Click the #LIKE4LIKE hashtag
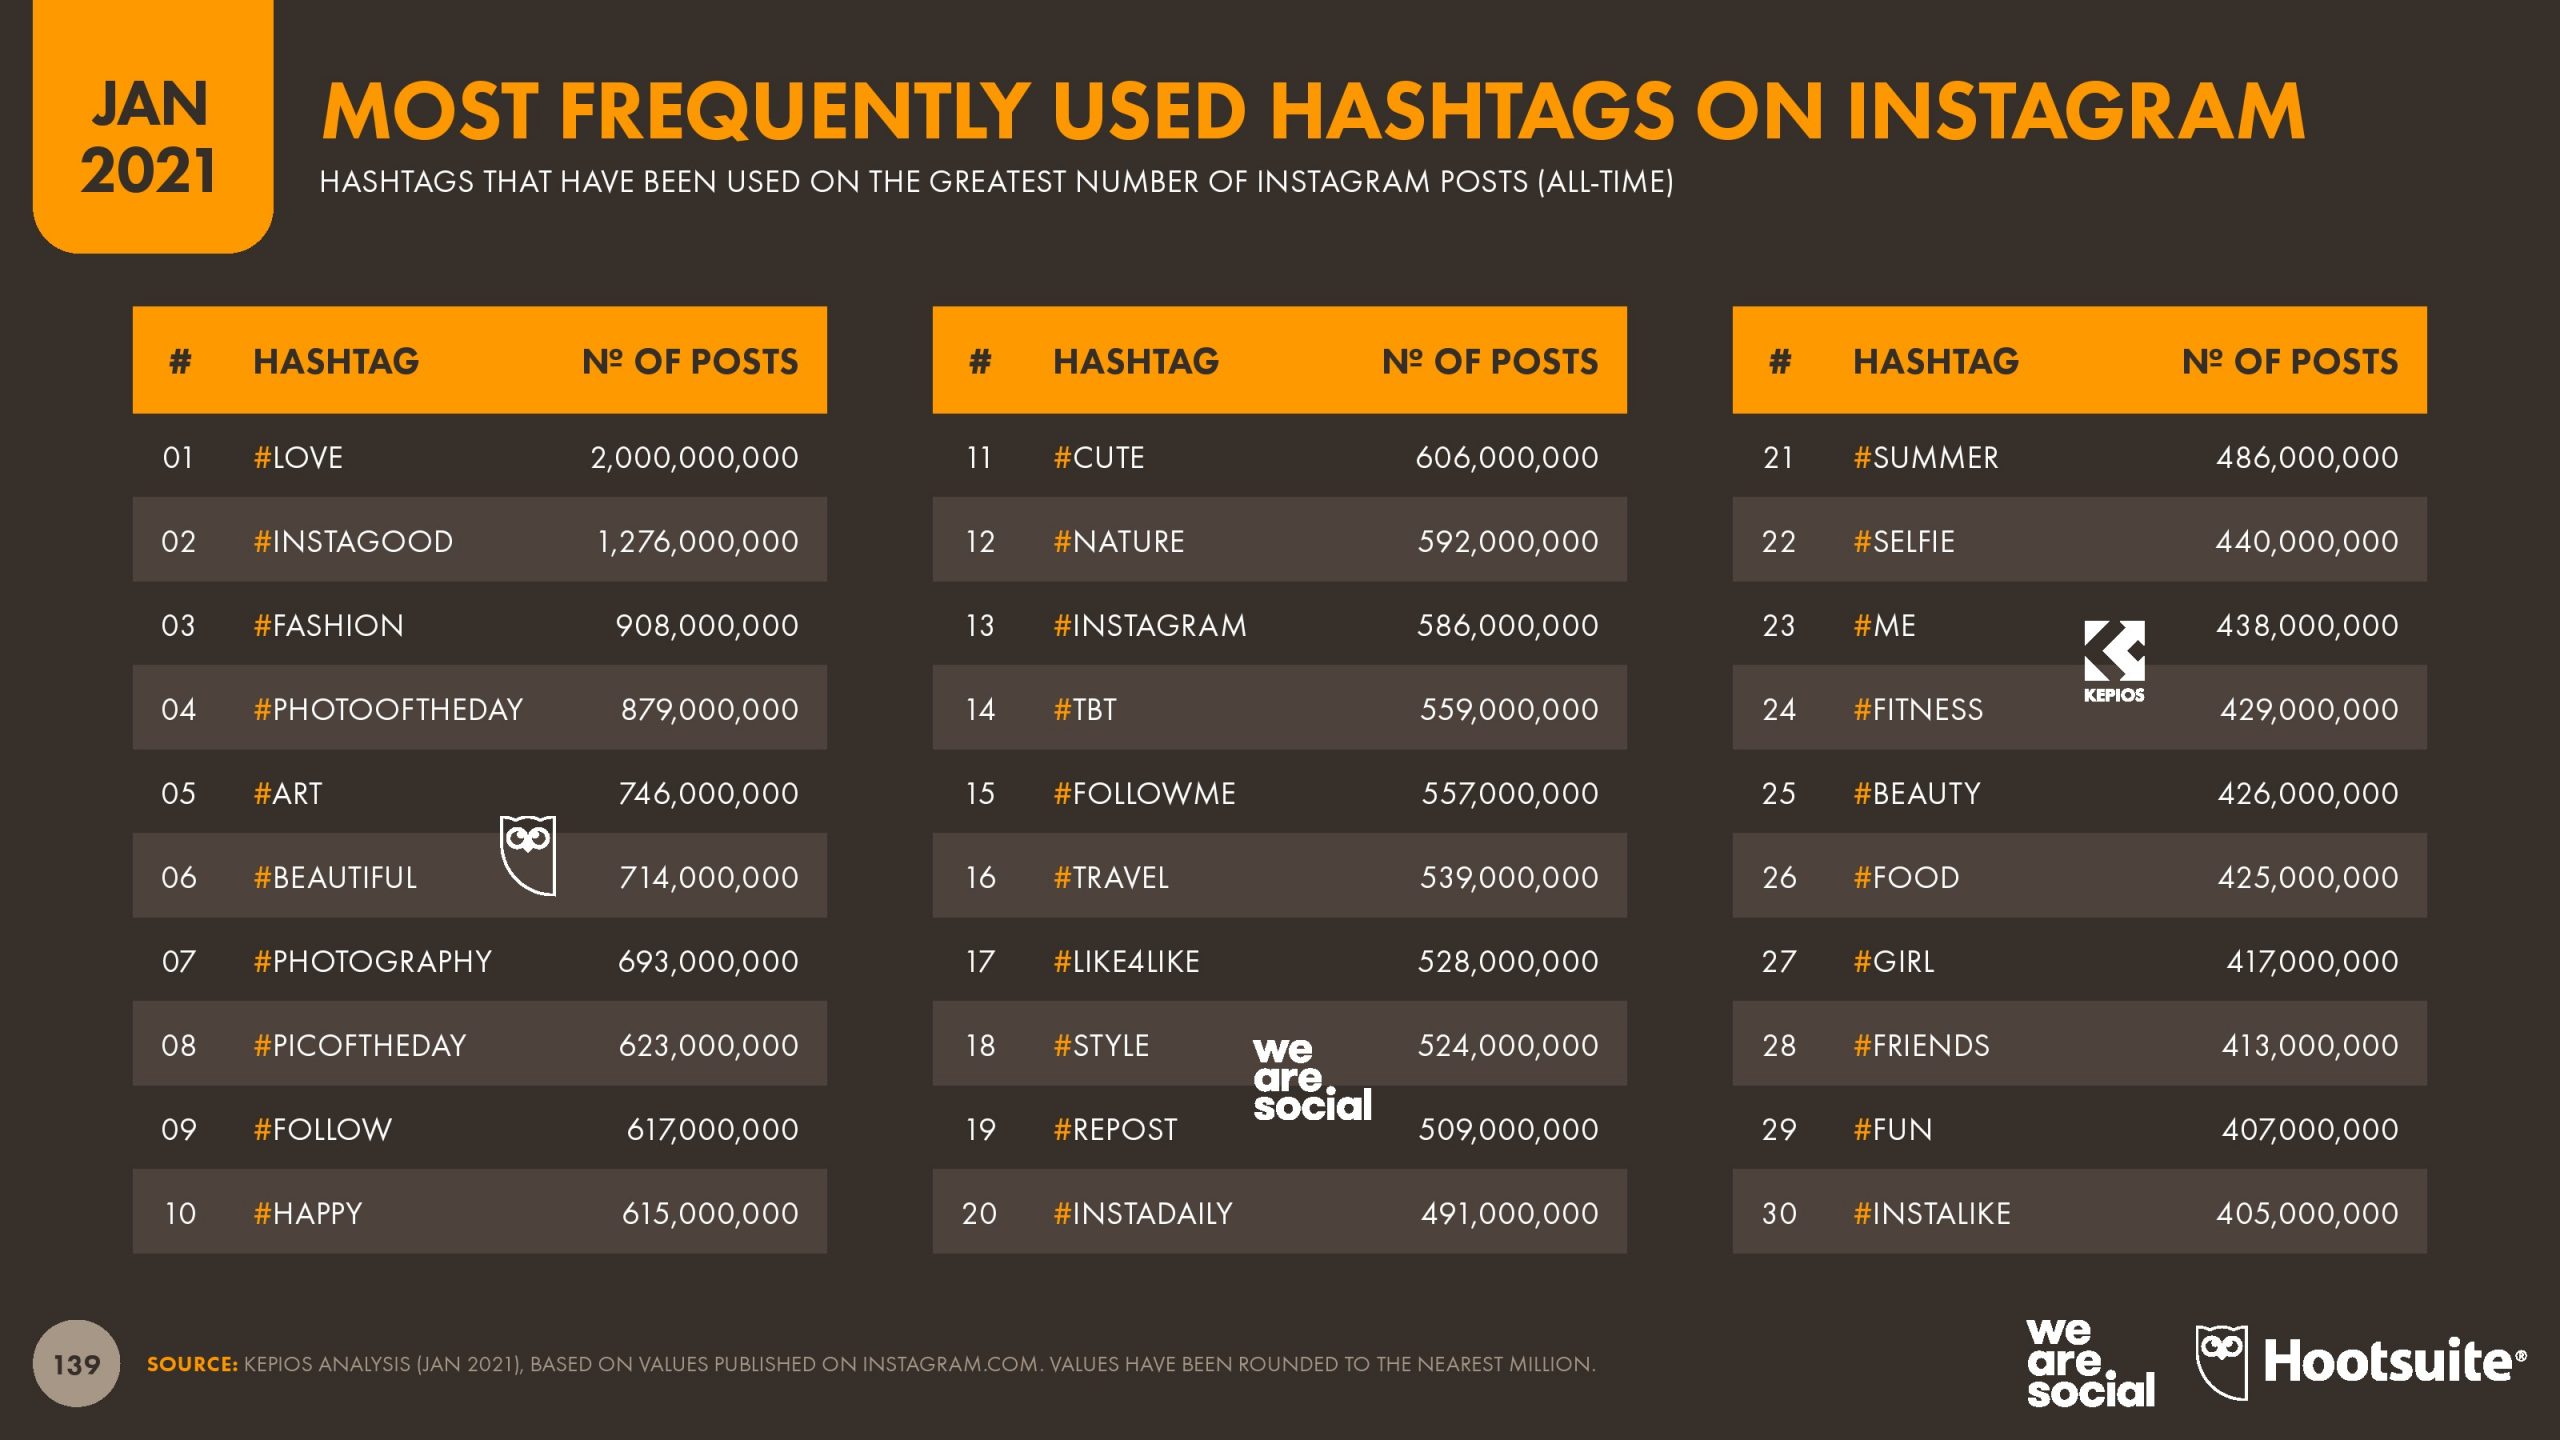Viewport: 2560px width, 1440px height. 1126,962
